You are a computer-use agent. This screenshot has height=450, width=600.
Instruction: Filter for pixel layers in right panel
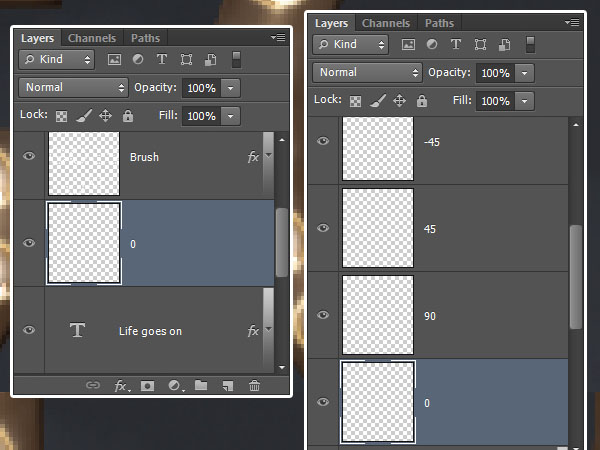[x=407, y=45]
